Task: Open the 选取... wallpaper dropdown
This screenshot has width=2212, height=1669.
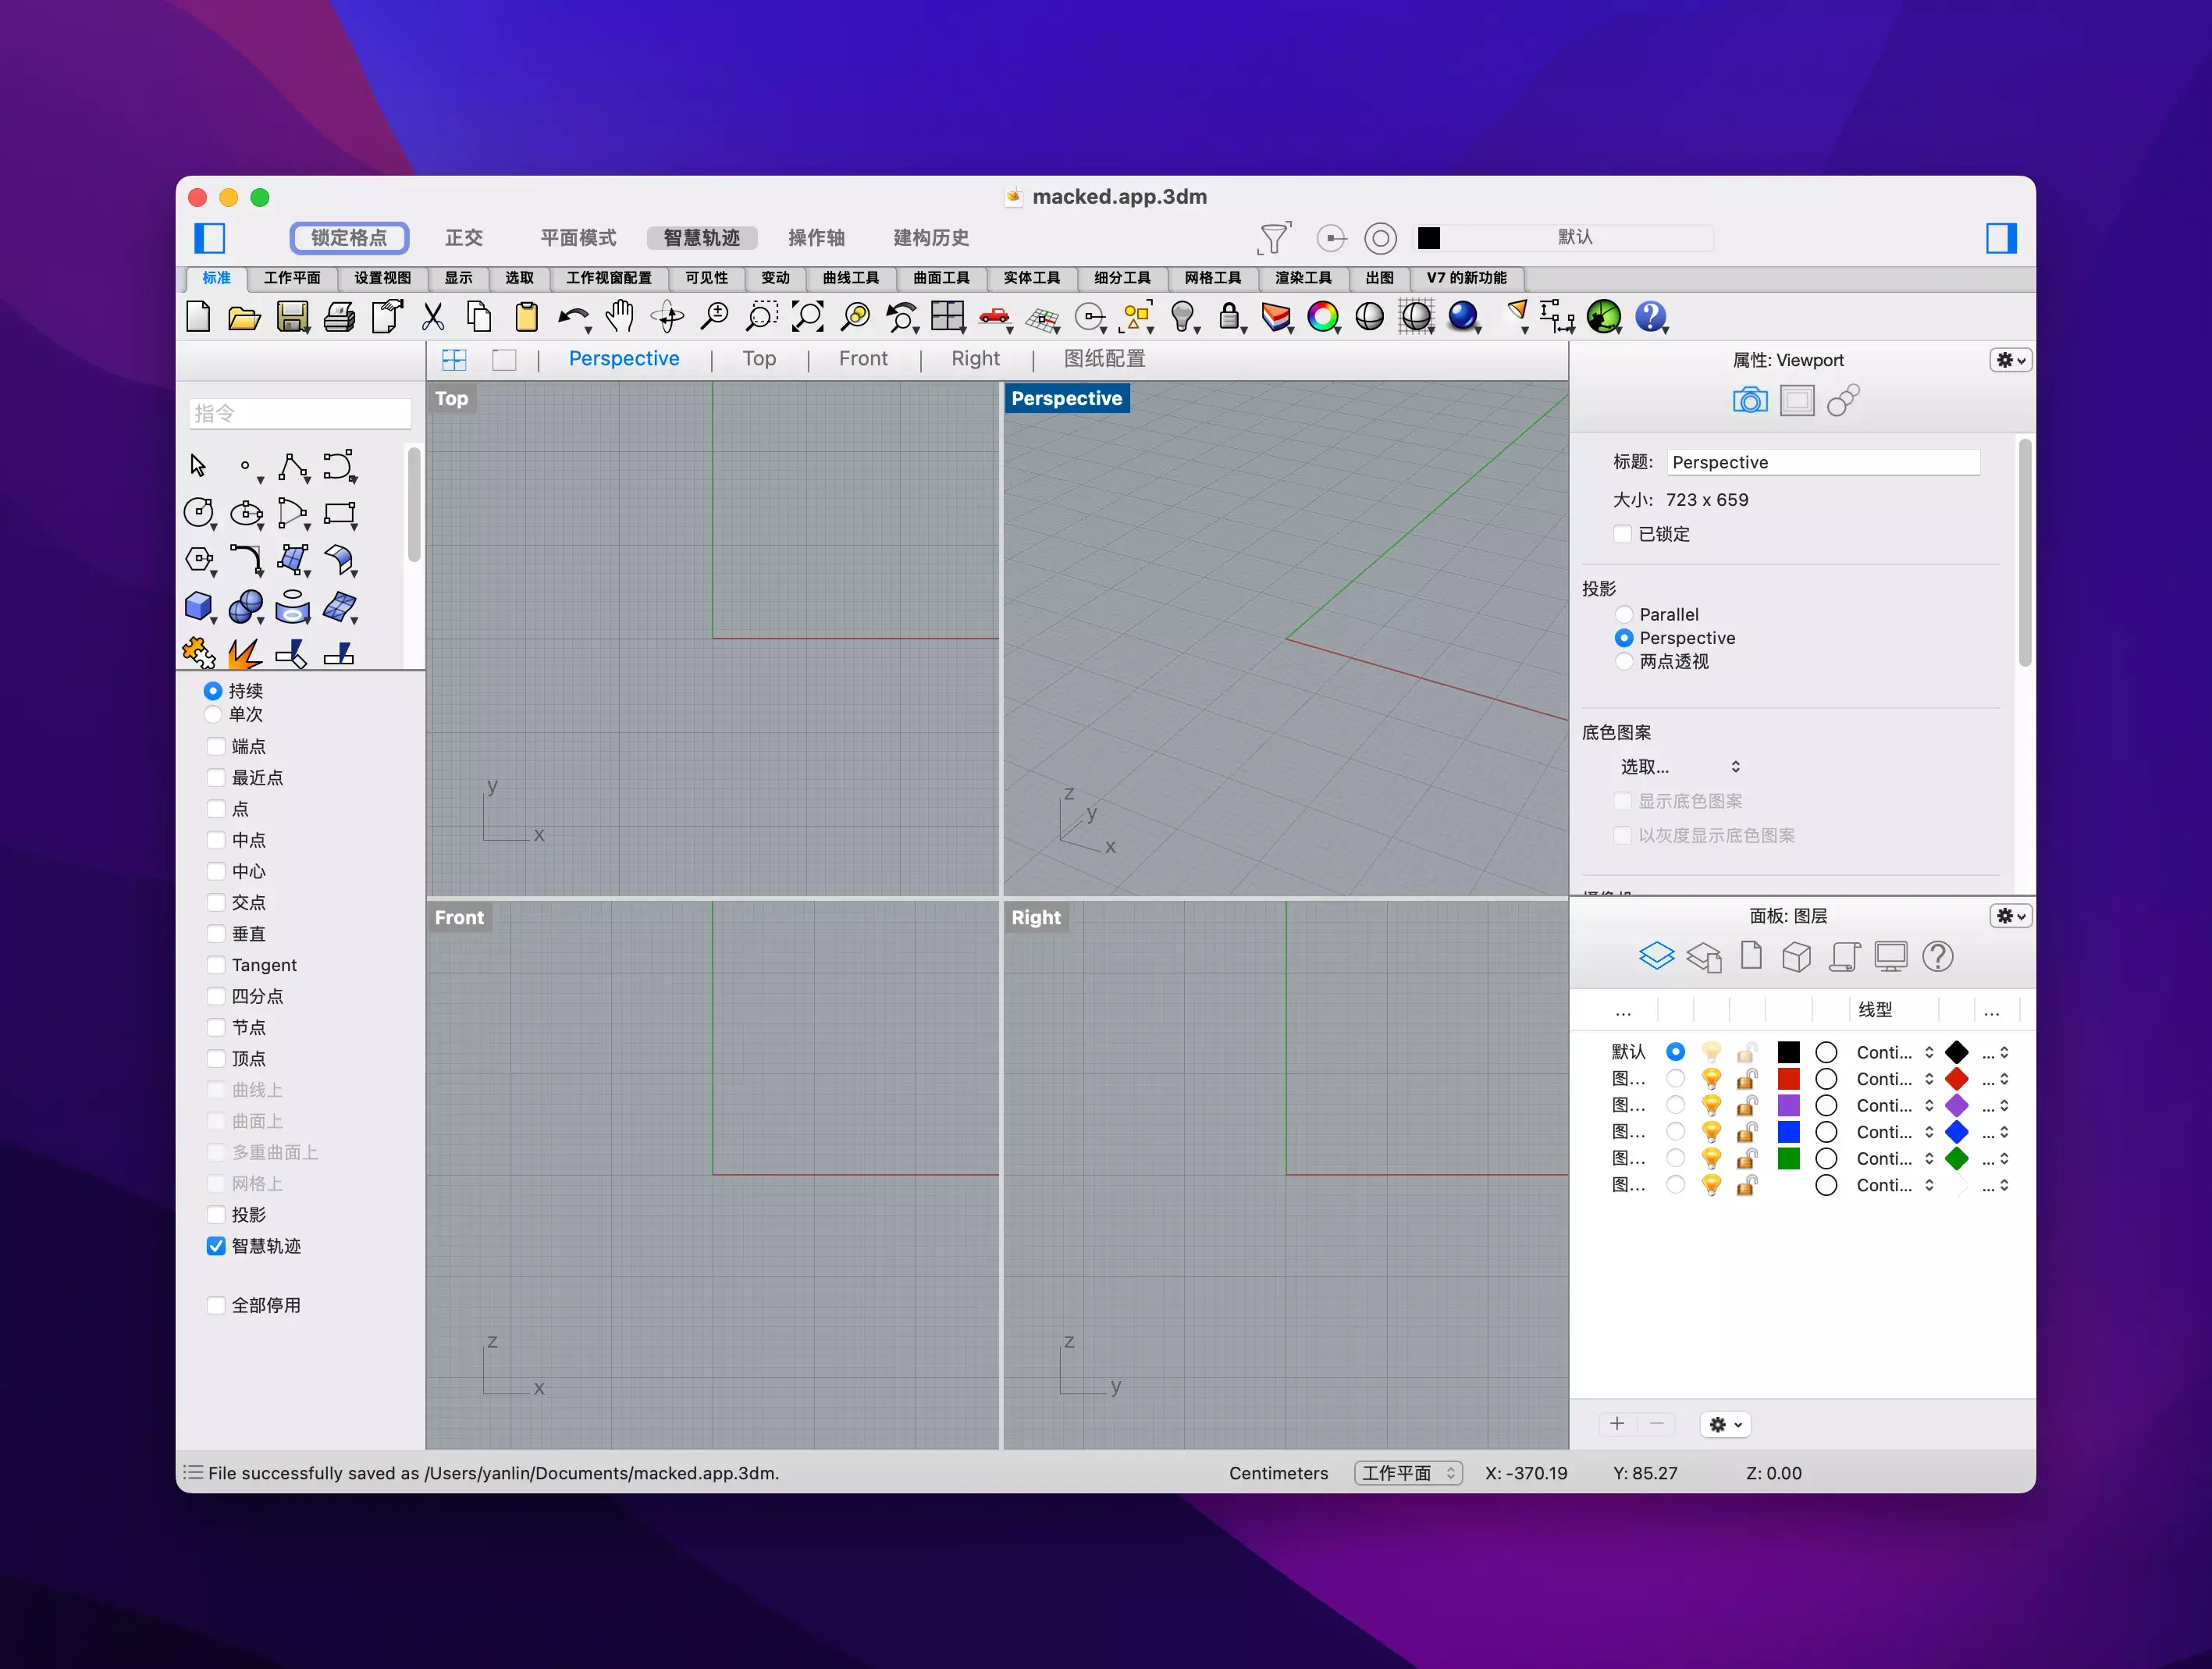Action: pyautogui.click(x=1679, y=767)
